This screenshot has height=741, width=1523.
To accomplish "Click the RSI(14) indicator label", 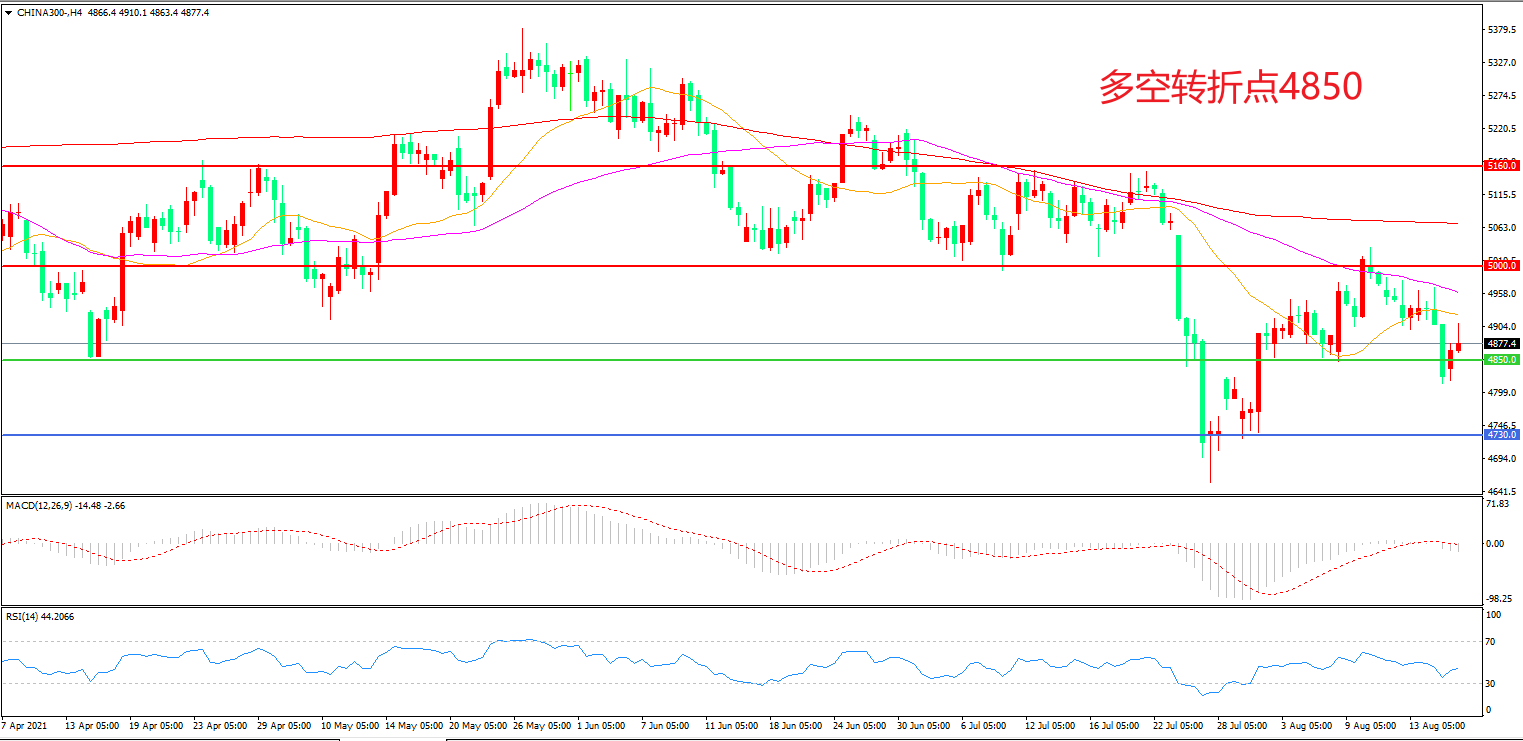I will [24, 617].
